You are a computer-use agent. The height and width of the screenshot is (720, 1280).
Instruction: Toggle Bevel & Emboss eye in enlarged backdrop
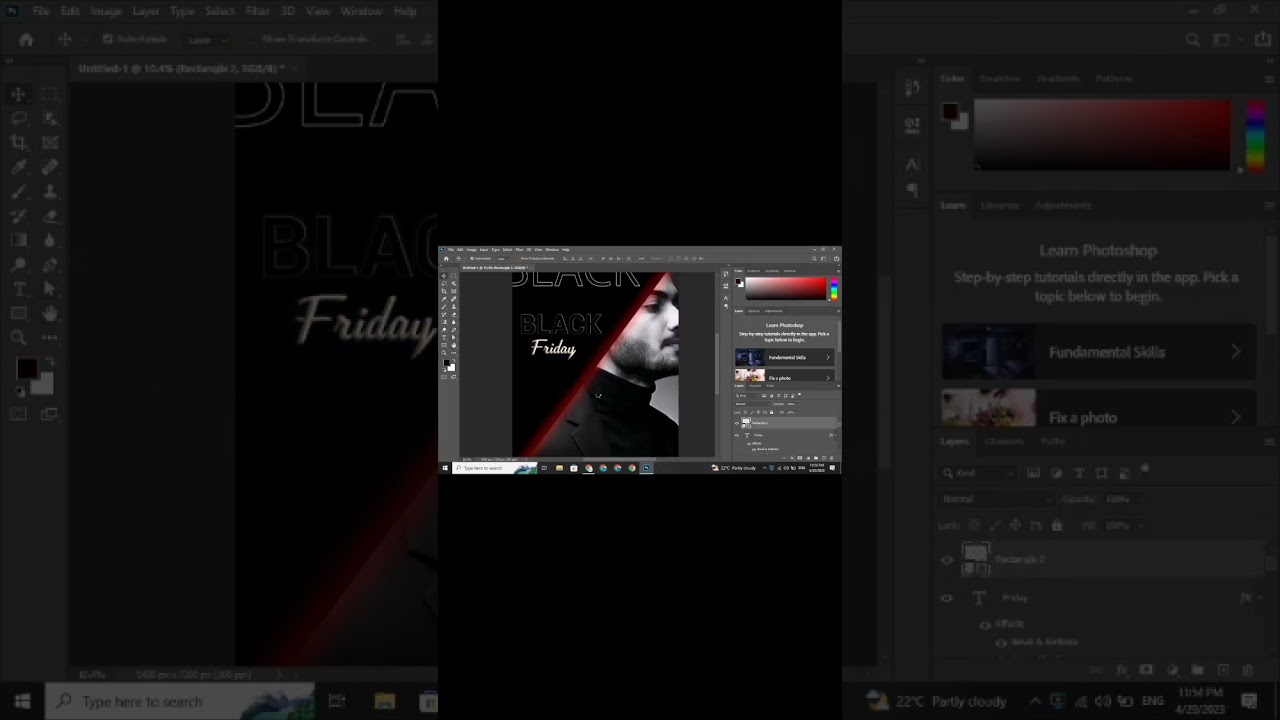(1001, 642)
